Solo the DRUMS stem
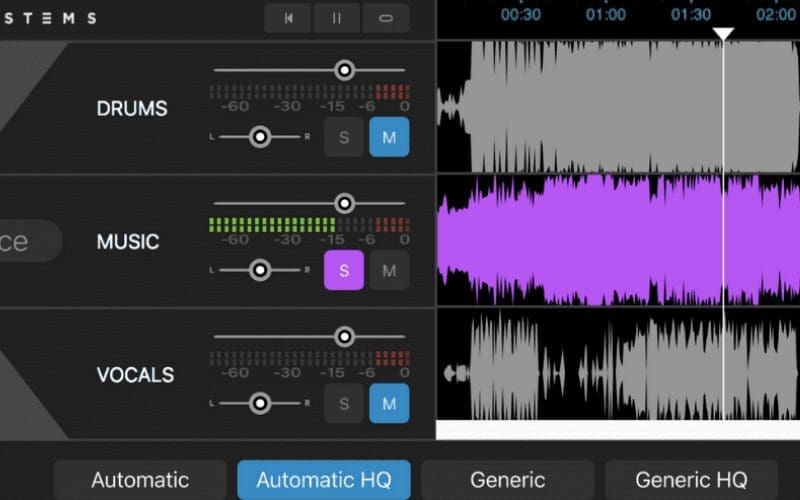The height and width of the screenshot is (500, 800). click(344, 137)
